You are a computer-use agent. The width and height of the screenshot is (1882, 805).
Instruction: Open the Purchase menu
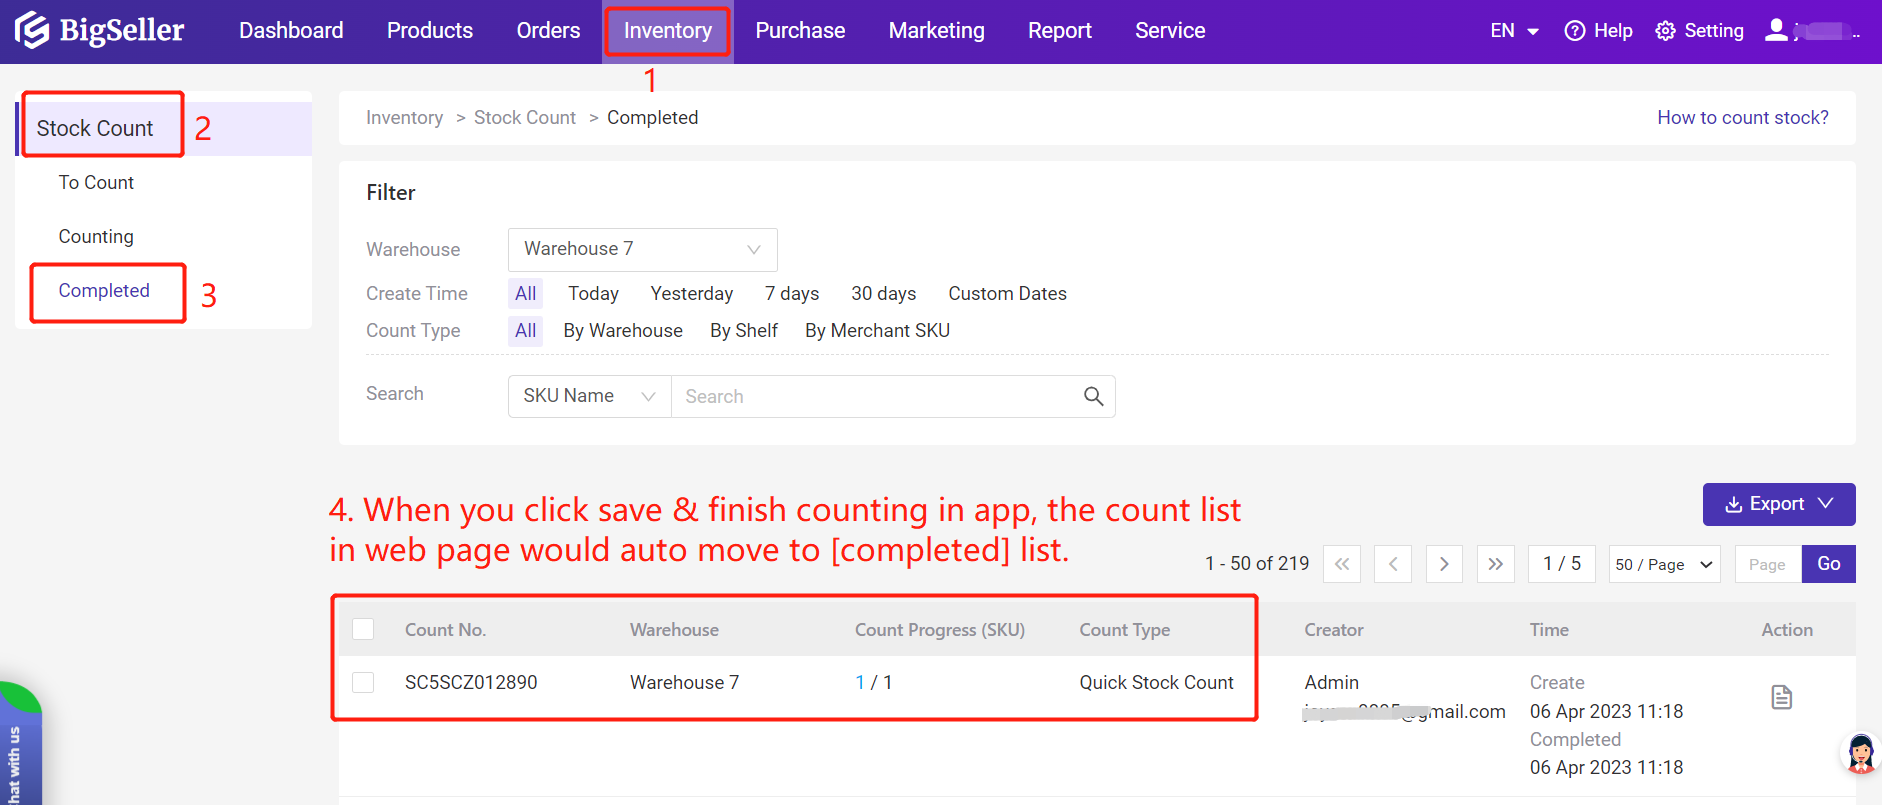(800, 31)
